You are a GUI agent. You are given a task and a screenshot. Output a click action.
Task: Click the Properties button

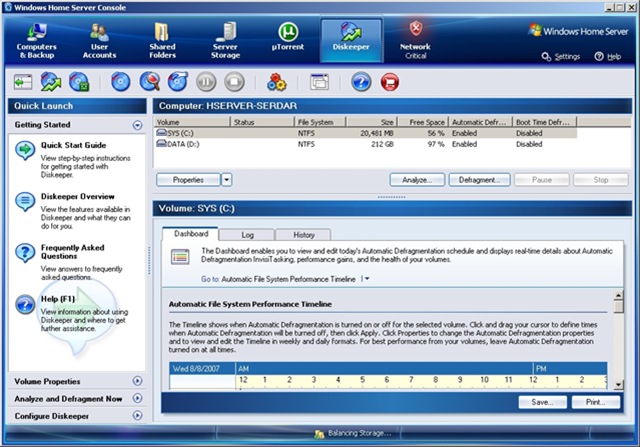tap(188, 180)
